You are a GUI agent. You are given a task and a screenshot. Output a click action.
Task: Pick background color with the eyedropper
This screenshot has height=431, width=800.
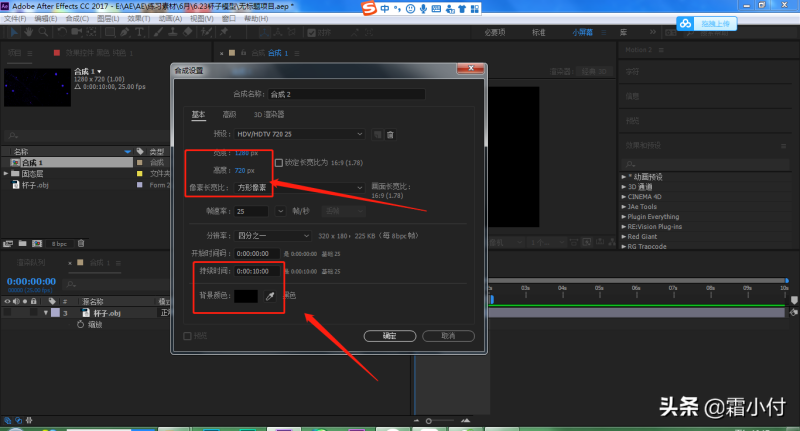[270, 296]
